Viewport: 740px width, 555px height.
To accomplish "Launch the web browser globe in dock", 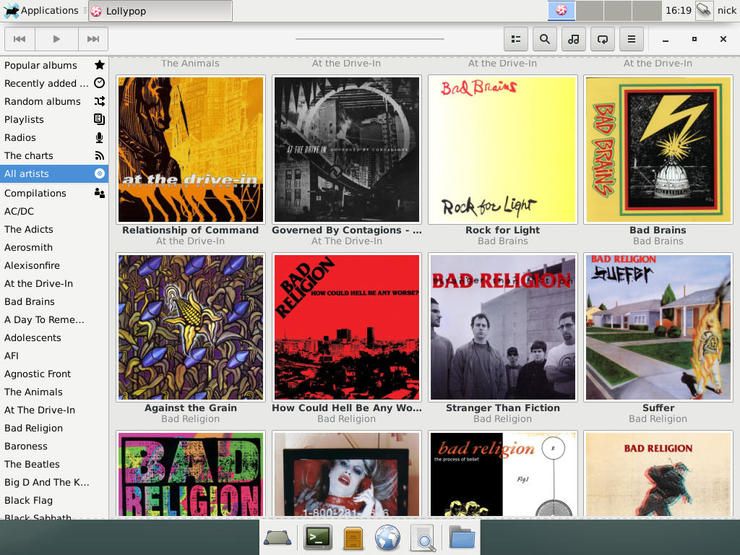I will click(x=387, y=538).
